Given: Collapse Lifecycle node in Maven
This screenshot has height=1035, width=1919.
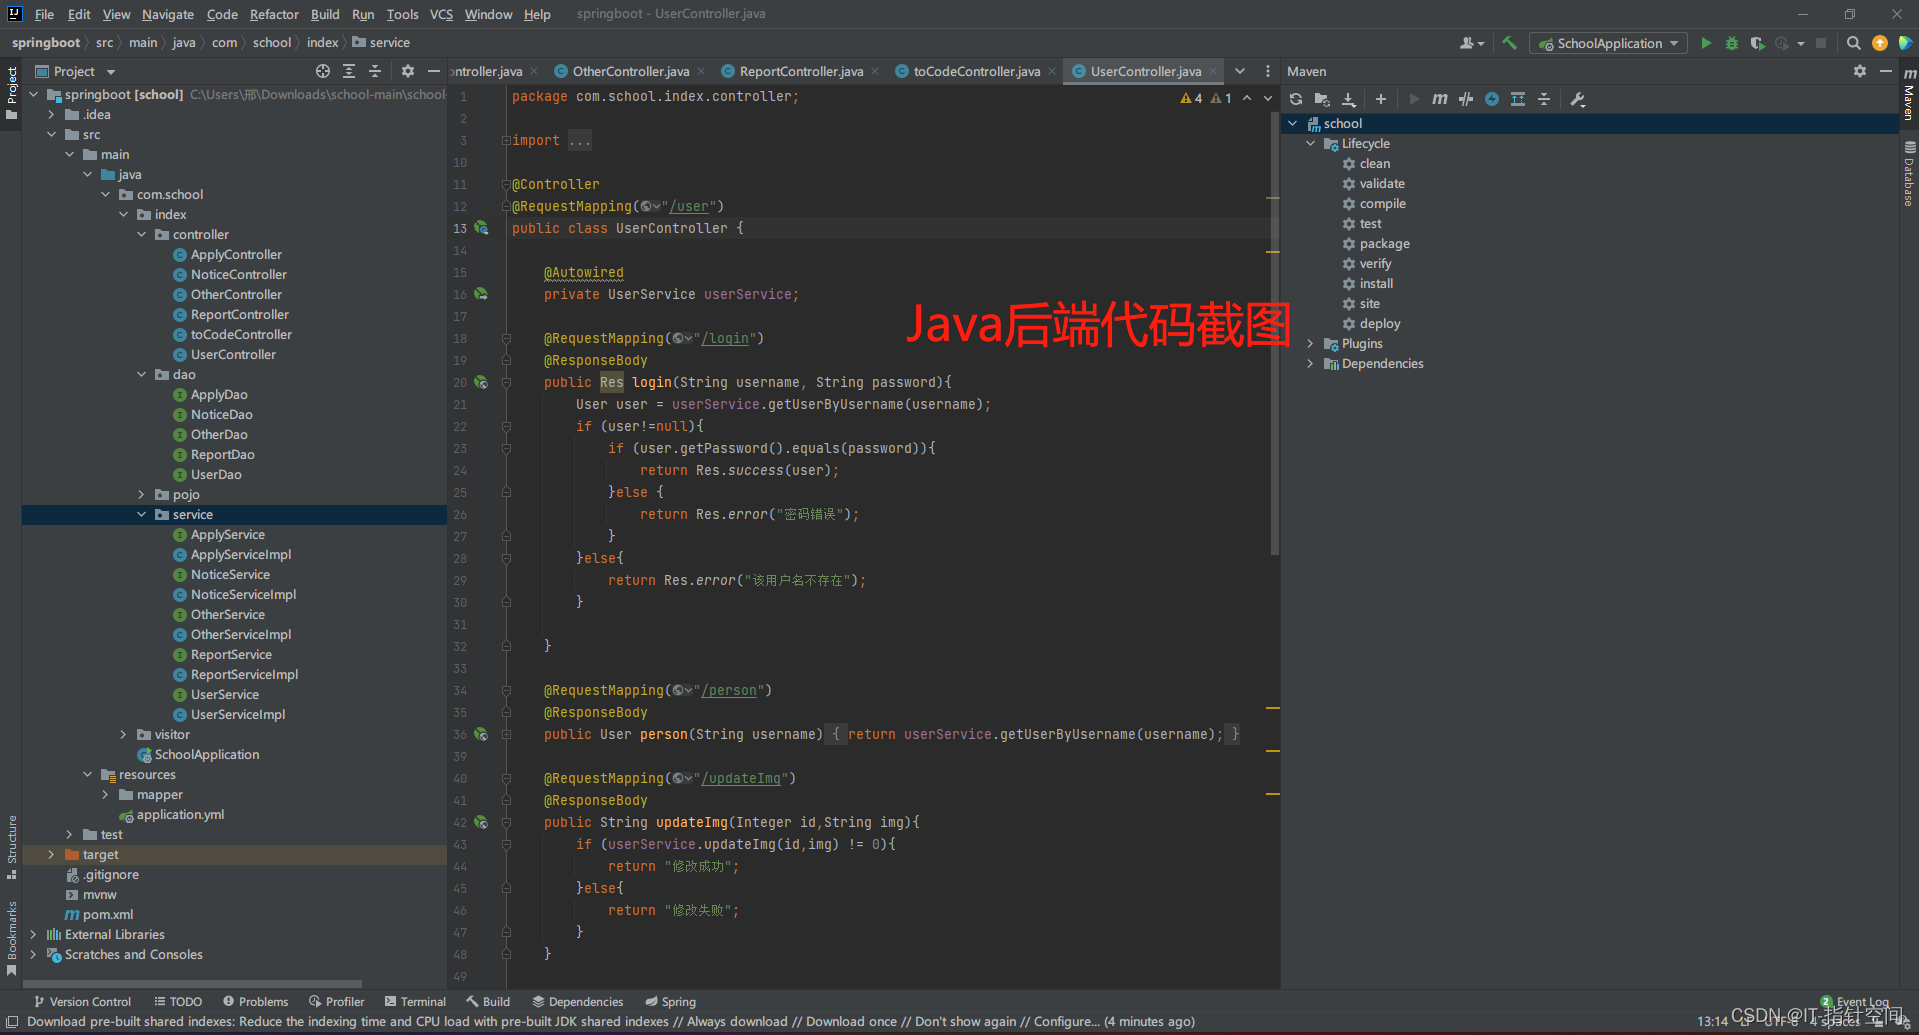Looking at the screenshot, I should click(x=1311, y=143).
